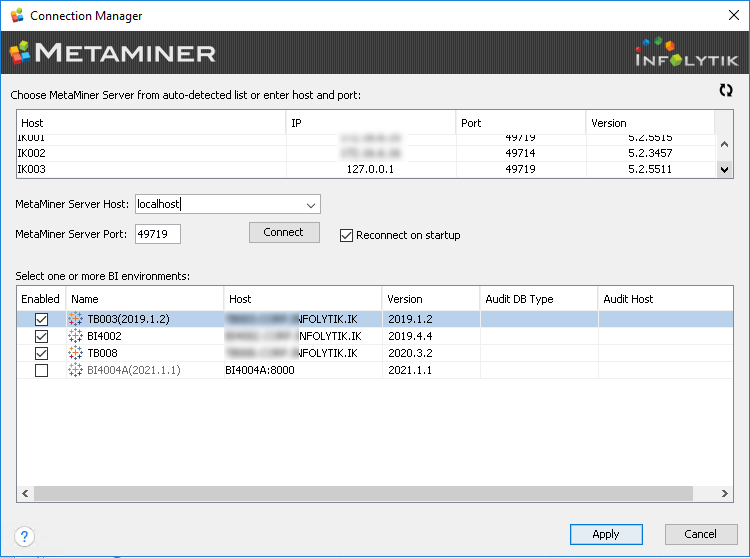This screenshot has height=558, width=750.
Task: Click the Enabled column header
Action: (x=41, y=299)
